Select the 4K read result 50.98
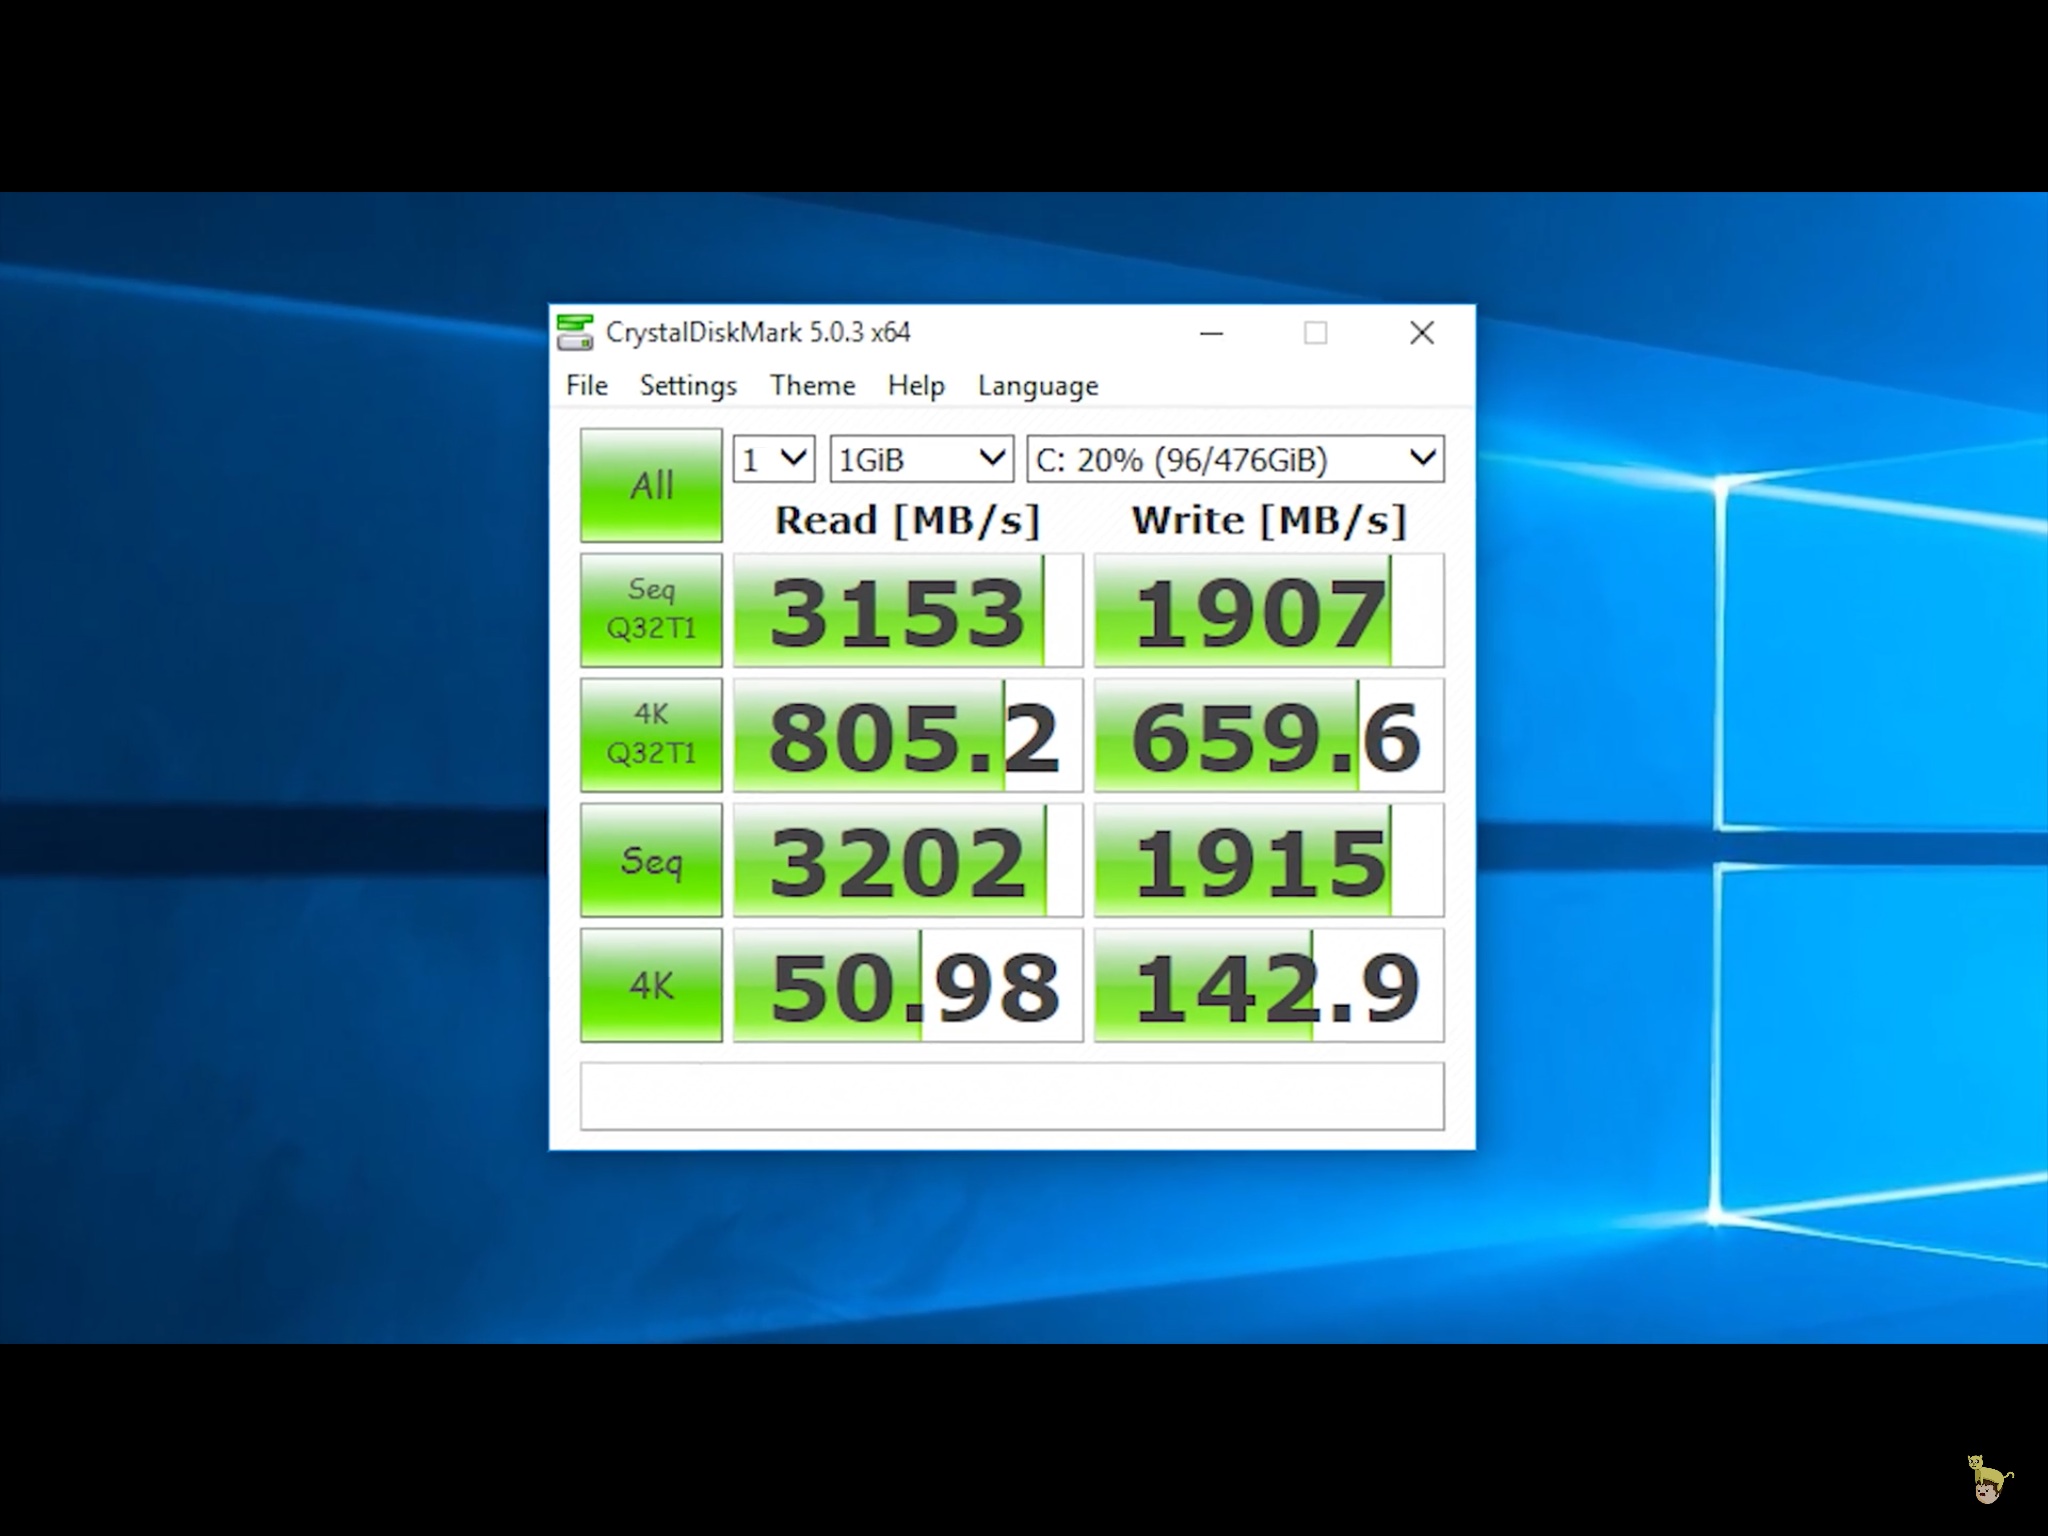Screen dimensions: 2048x1536 tap(908, 985)
